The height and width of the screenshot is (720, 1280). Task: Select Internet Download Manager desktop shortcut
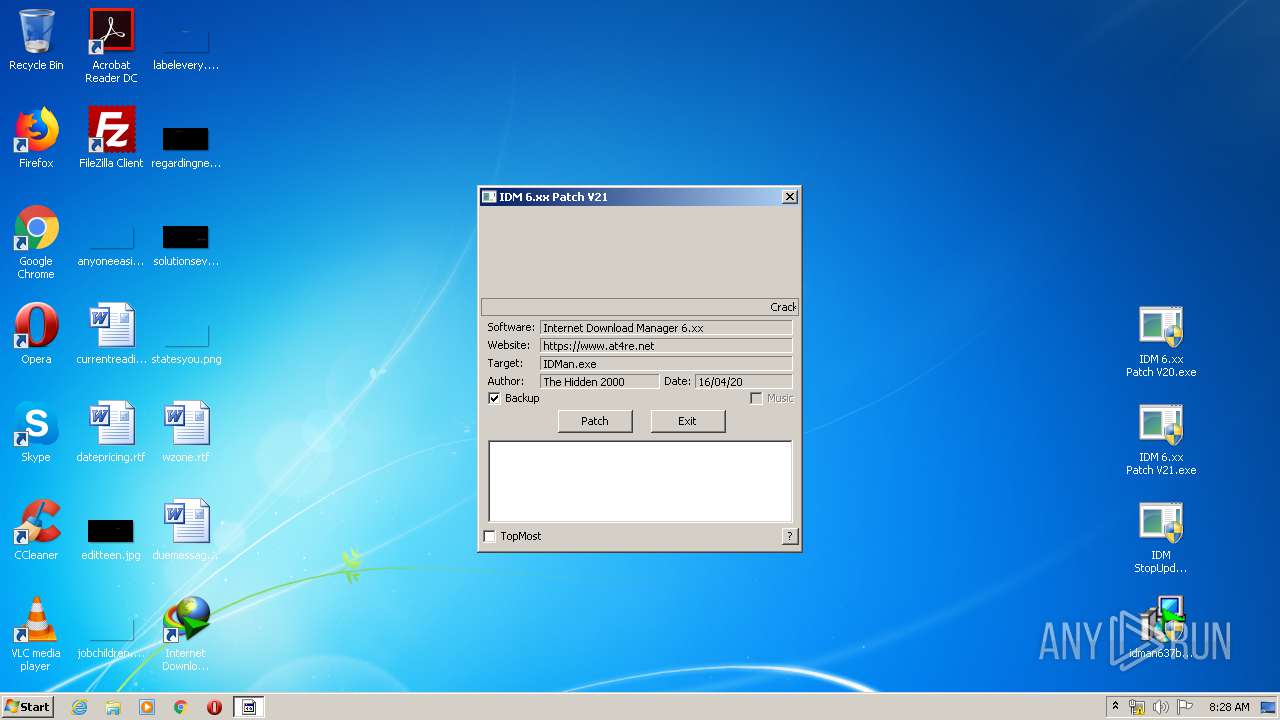(x=186, y=634)
